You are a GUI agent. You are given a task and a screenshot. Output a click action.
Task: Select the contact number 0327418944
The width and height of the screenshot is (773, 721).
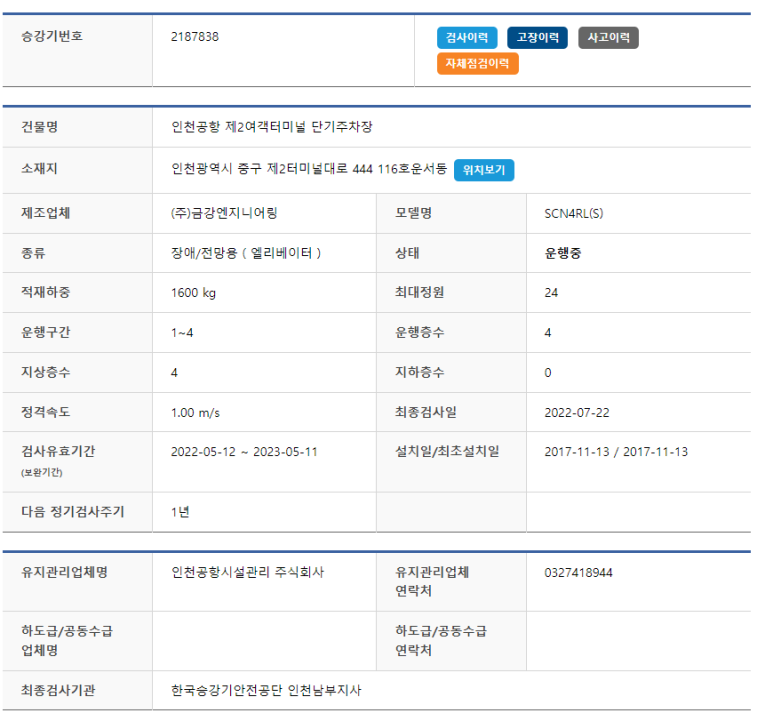578,573
